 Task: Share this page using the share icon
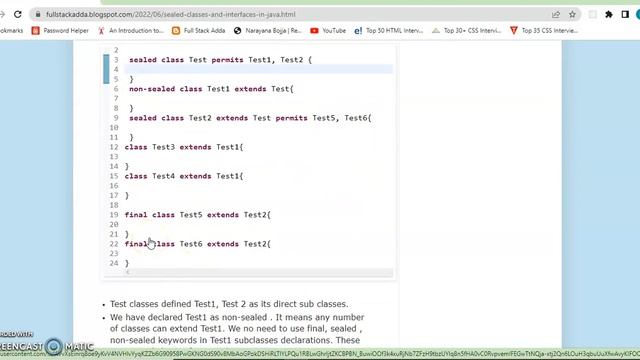point(556,14)
